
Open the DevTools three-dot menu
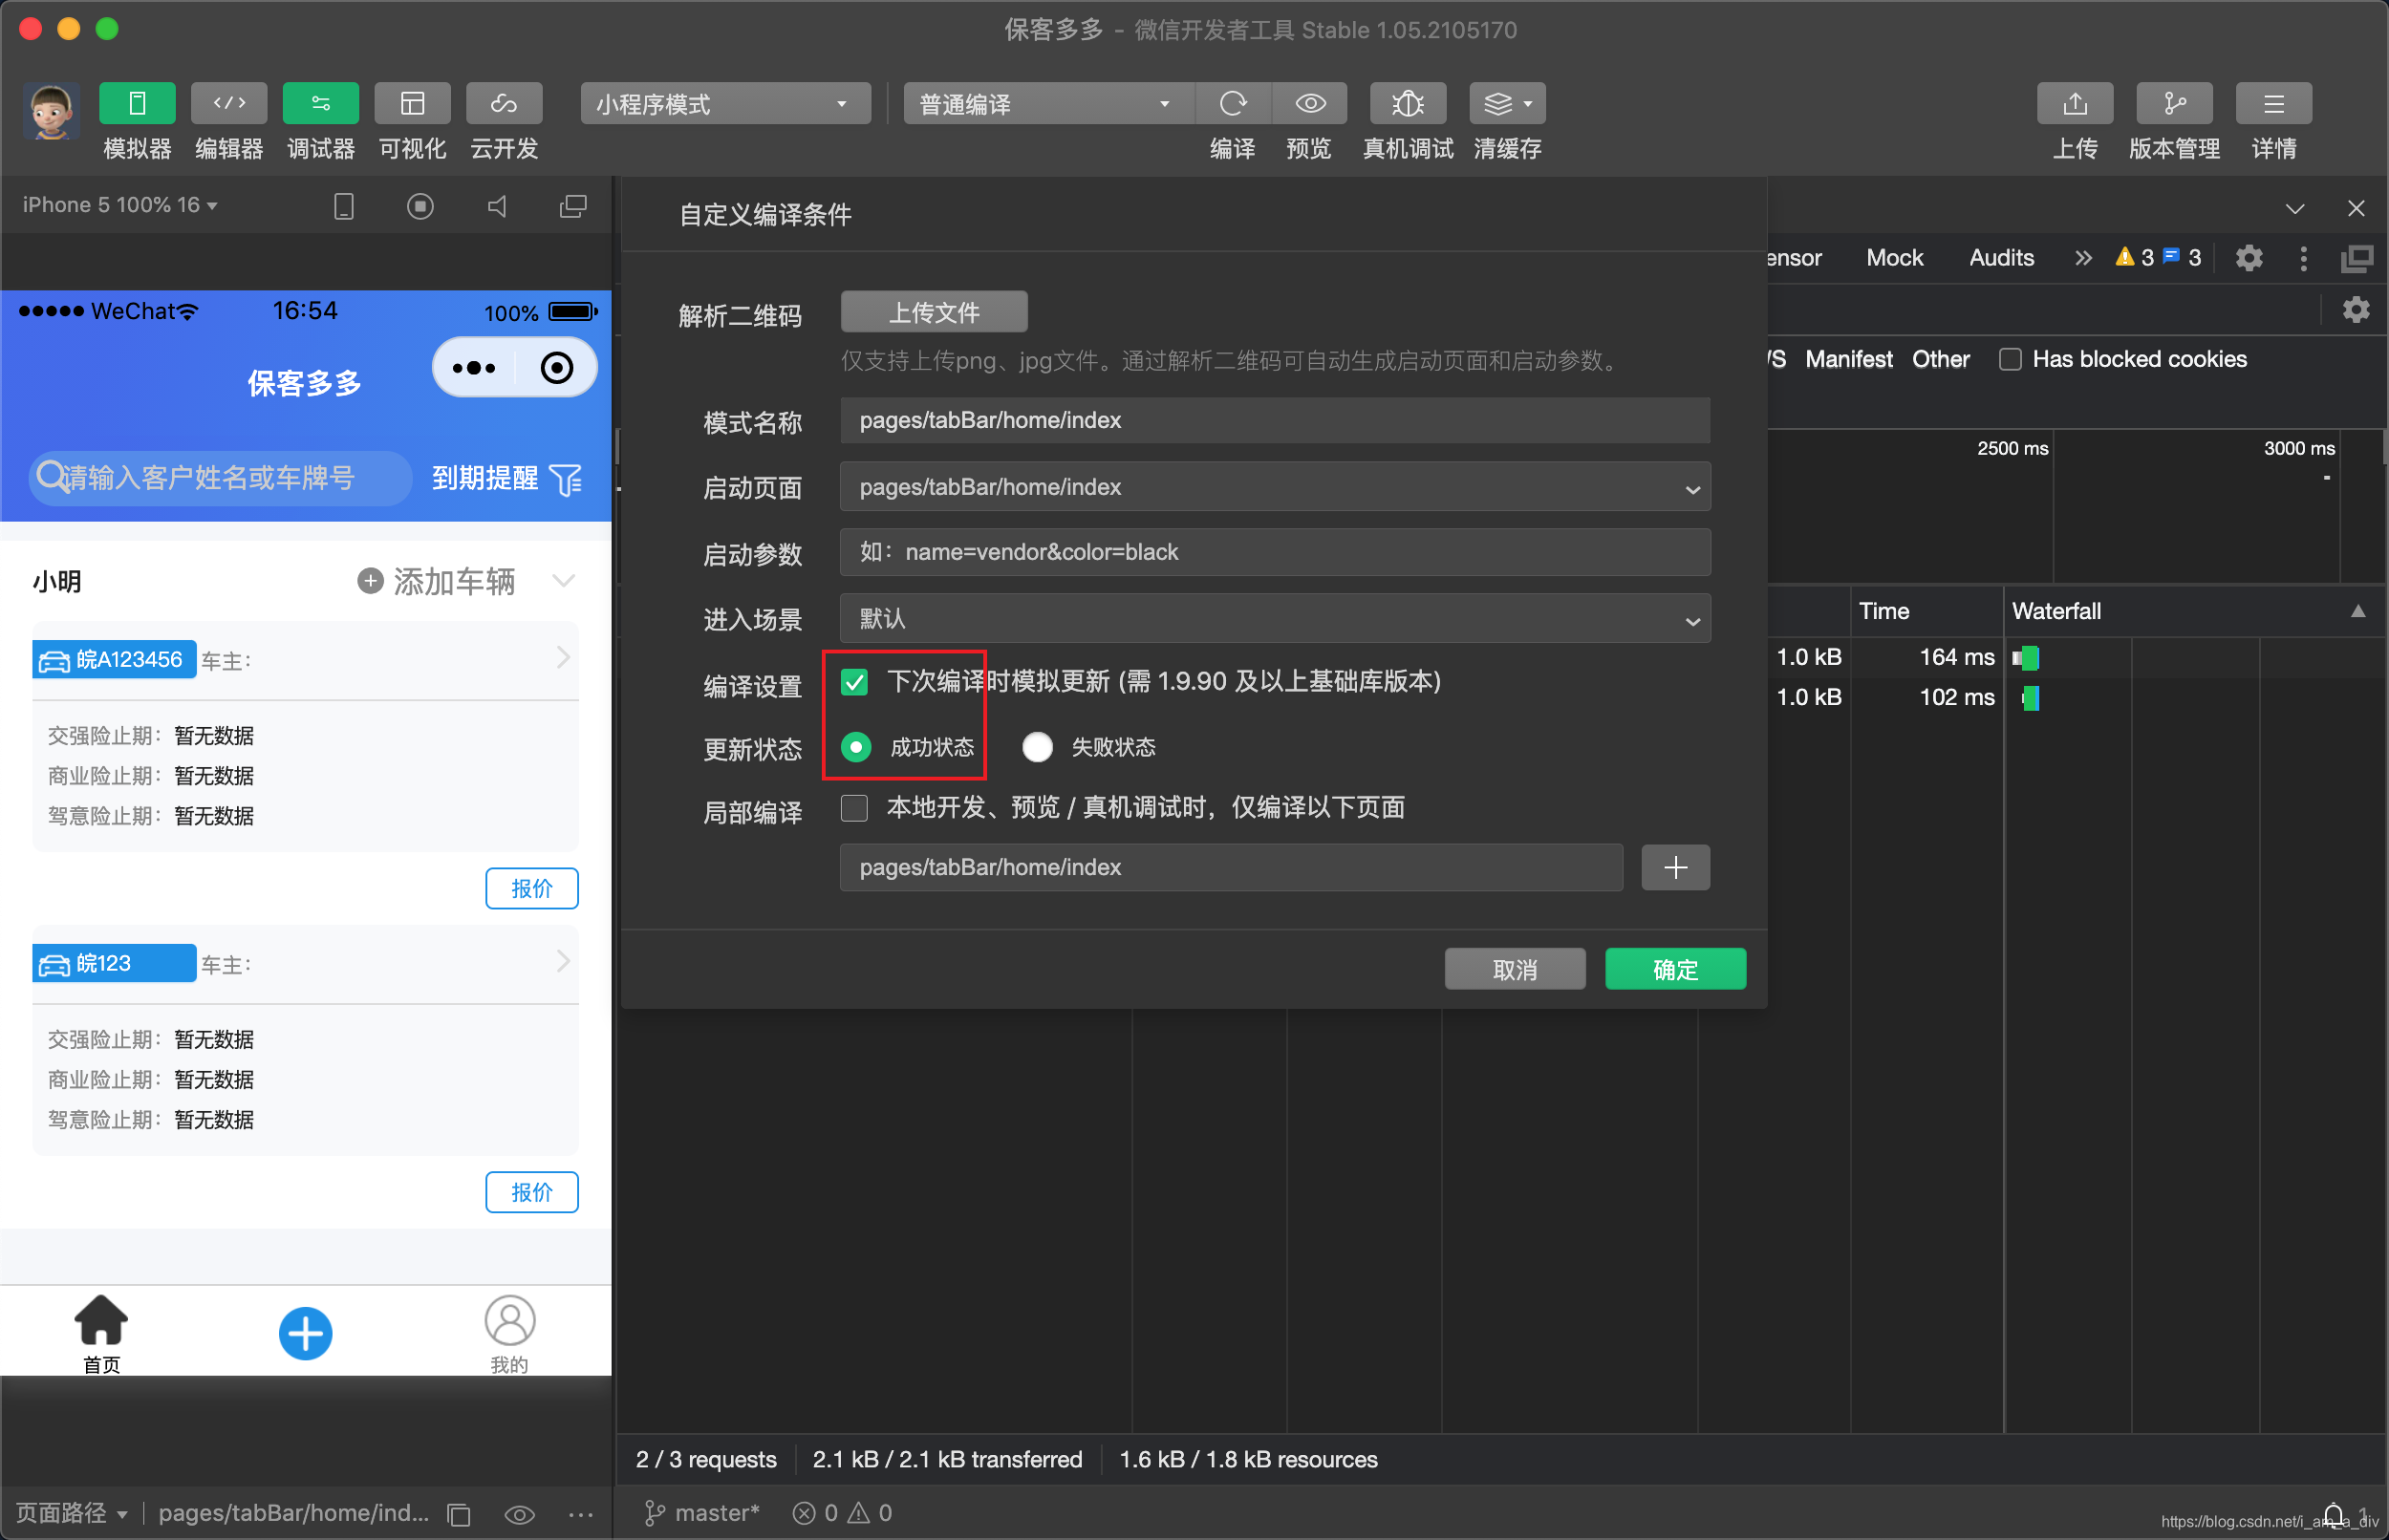point(2303,258)
